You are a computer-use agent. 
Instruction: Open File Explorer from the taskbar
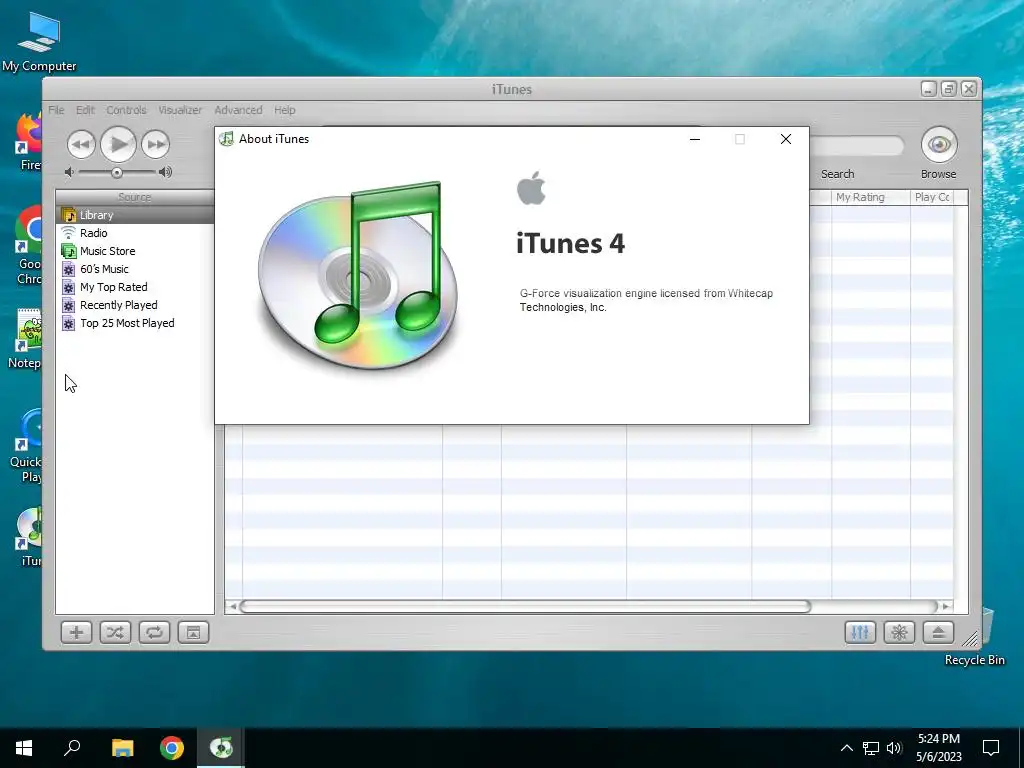click(x=122, y=748)
